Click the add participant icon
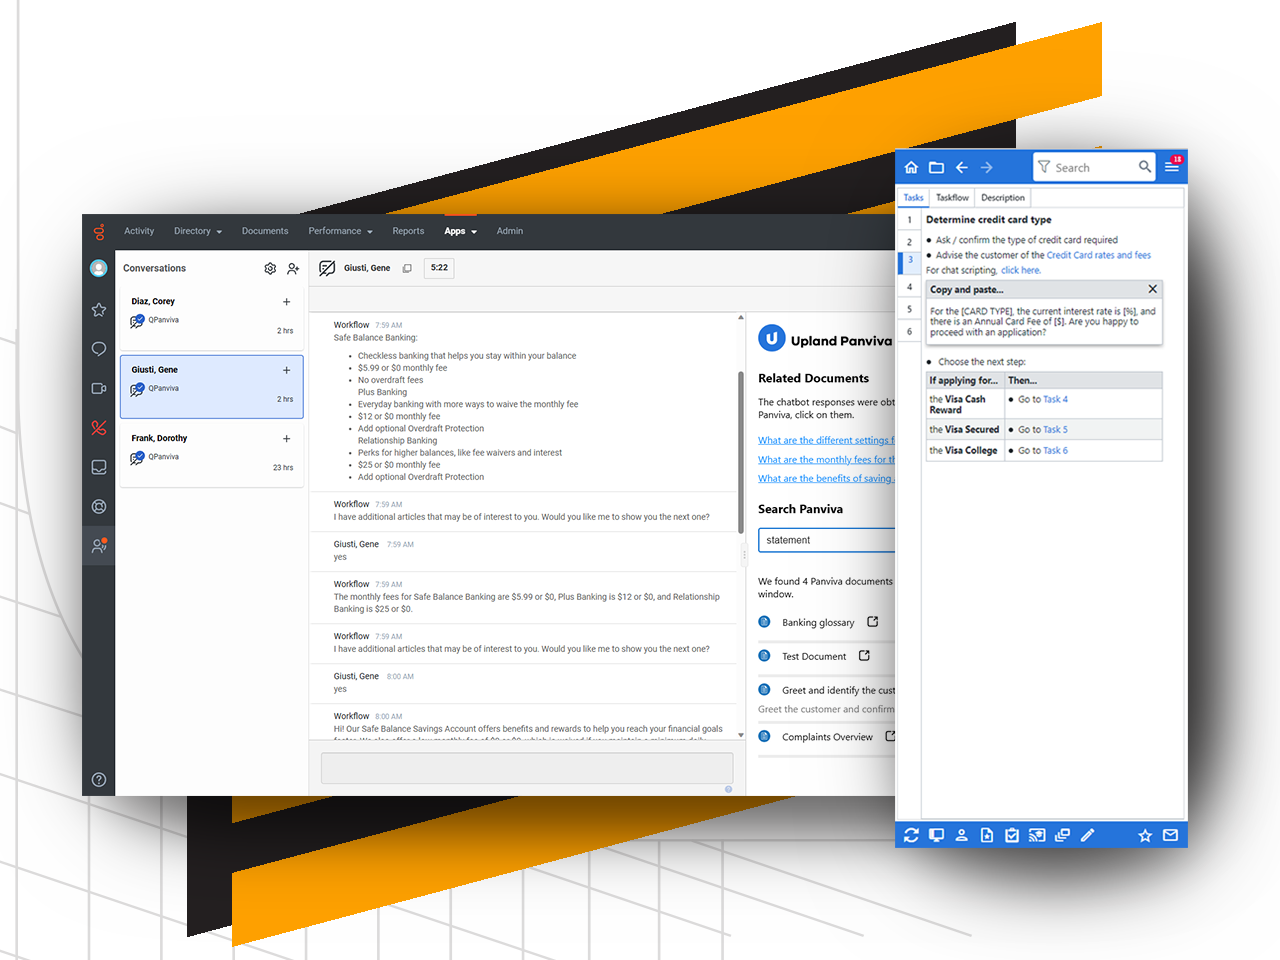Image resolution: width=1280 pixels, height=960 pixels. pyautogui.click(x=293, y=268)
